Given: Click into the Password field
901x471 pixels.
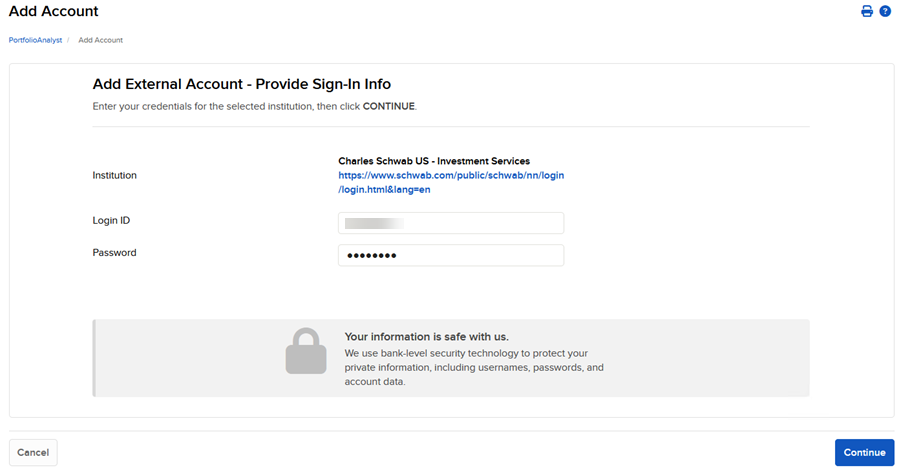Looking at the screenshot, I should pyautogui.click(x=451, y=256).
